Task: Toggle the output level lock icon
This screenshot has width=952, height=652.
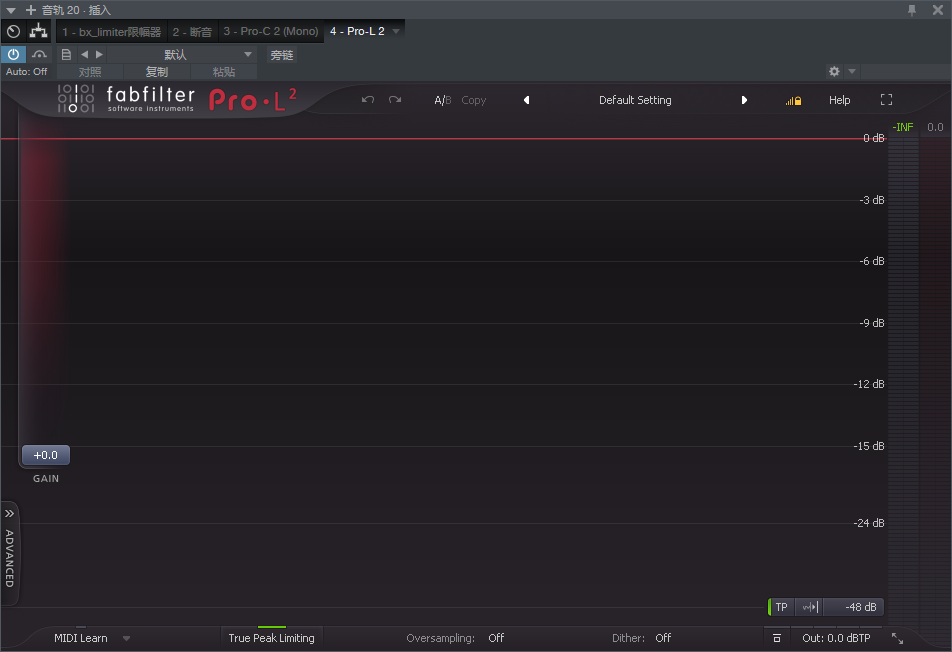Action: tap(794, 101)
